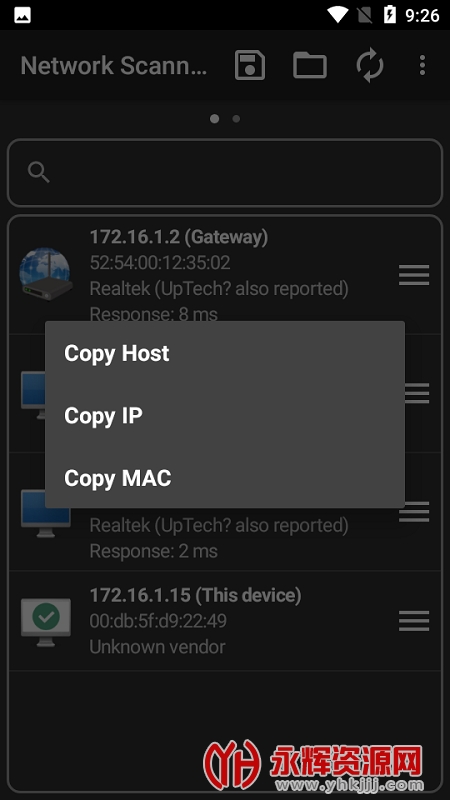Select the 172.16.1.15 (This device) entry

225,621
